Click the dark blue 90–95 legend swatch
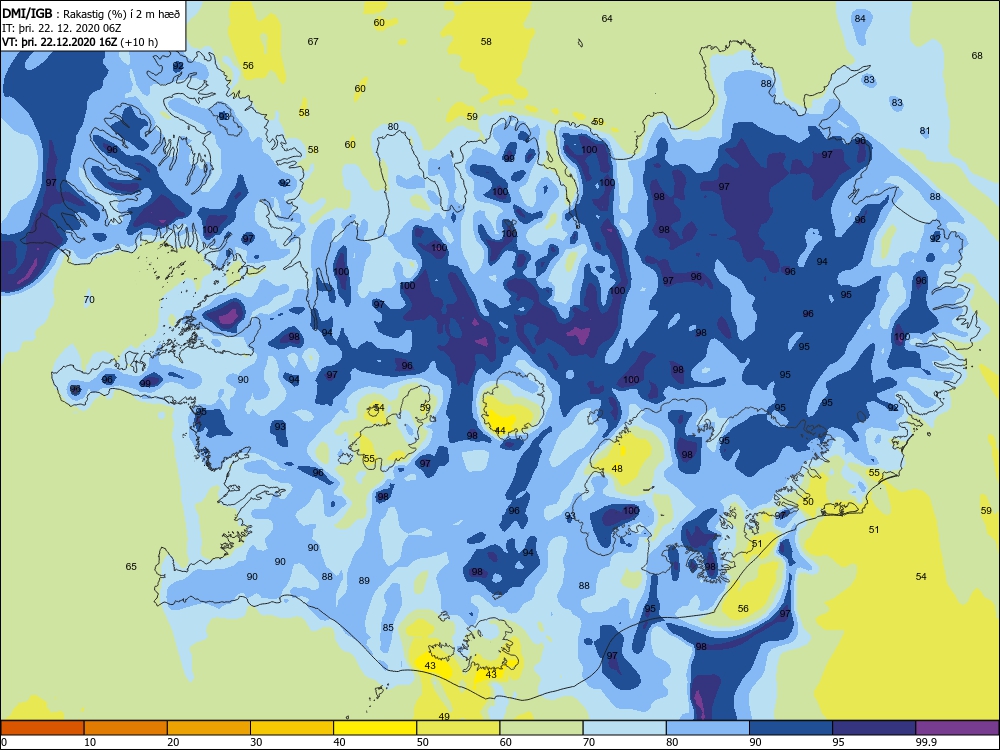 (x=791, y=728)
